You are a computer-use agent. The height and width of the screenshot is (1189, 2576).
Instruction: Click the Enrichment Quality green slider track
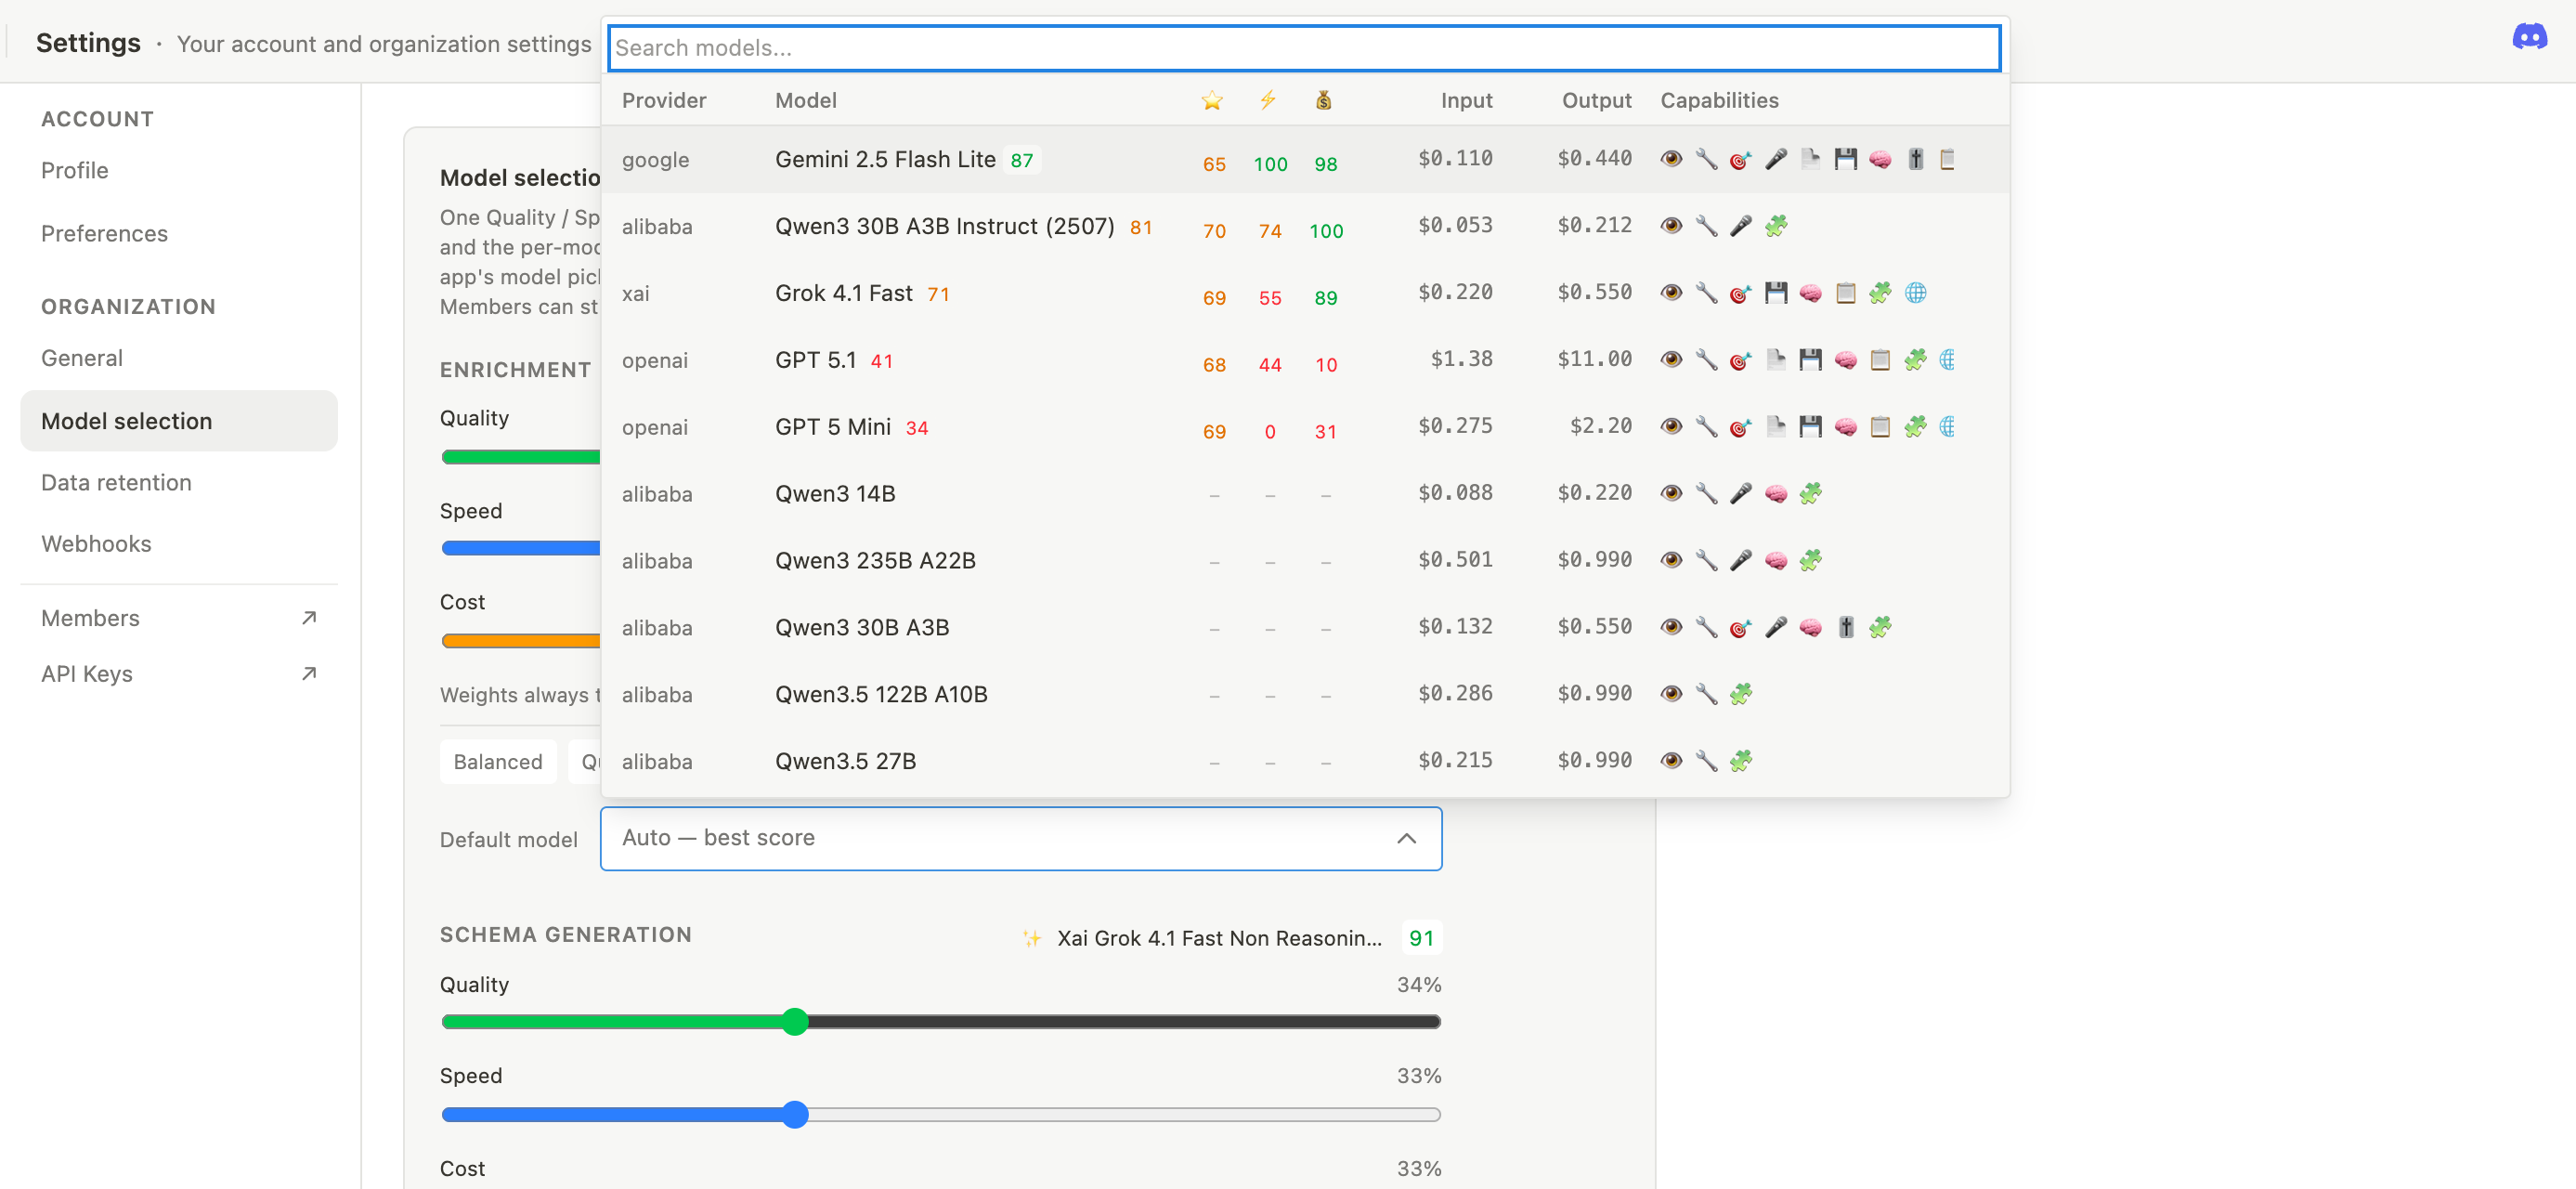point(520,457)
